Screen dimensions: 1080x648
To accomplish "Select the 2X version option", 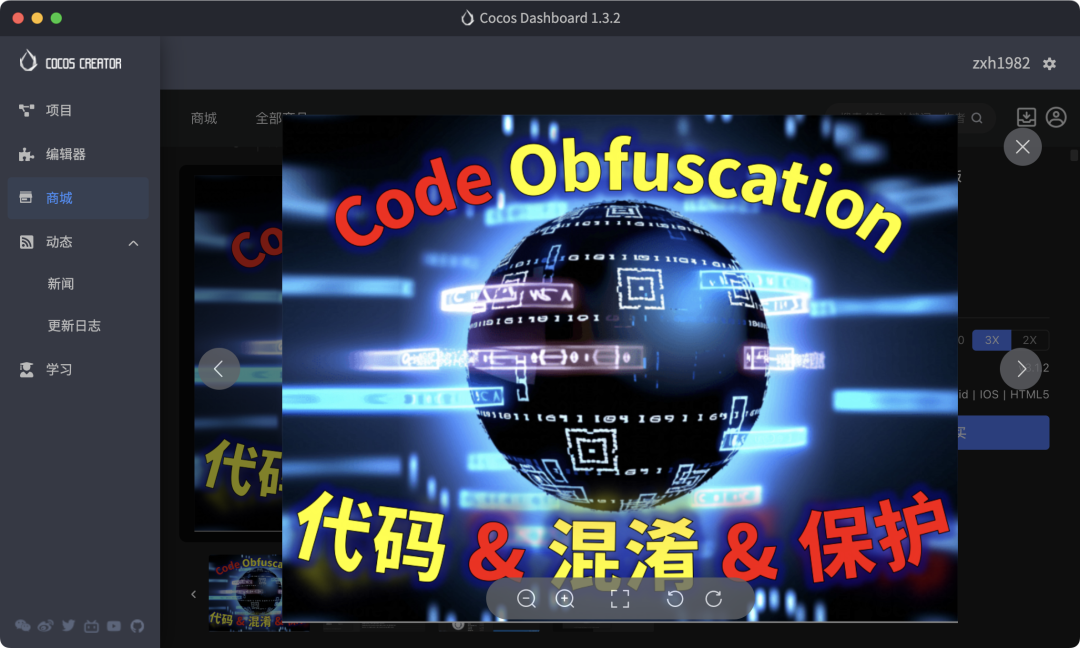I will tap(1030, 339).
